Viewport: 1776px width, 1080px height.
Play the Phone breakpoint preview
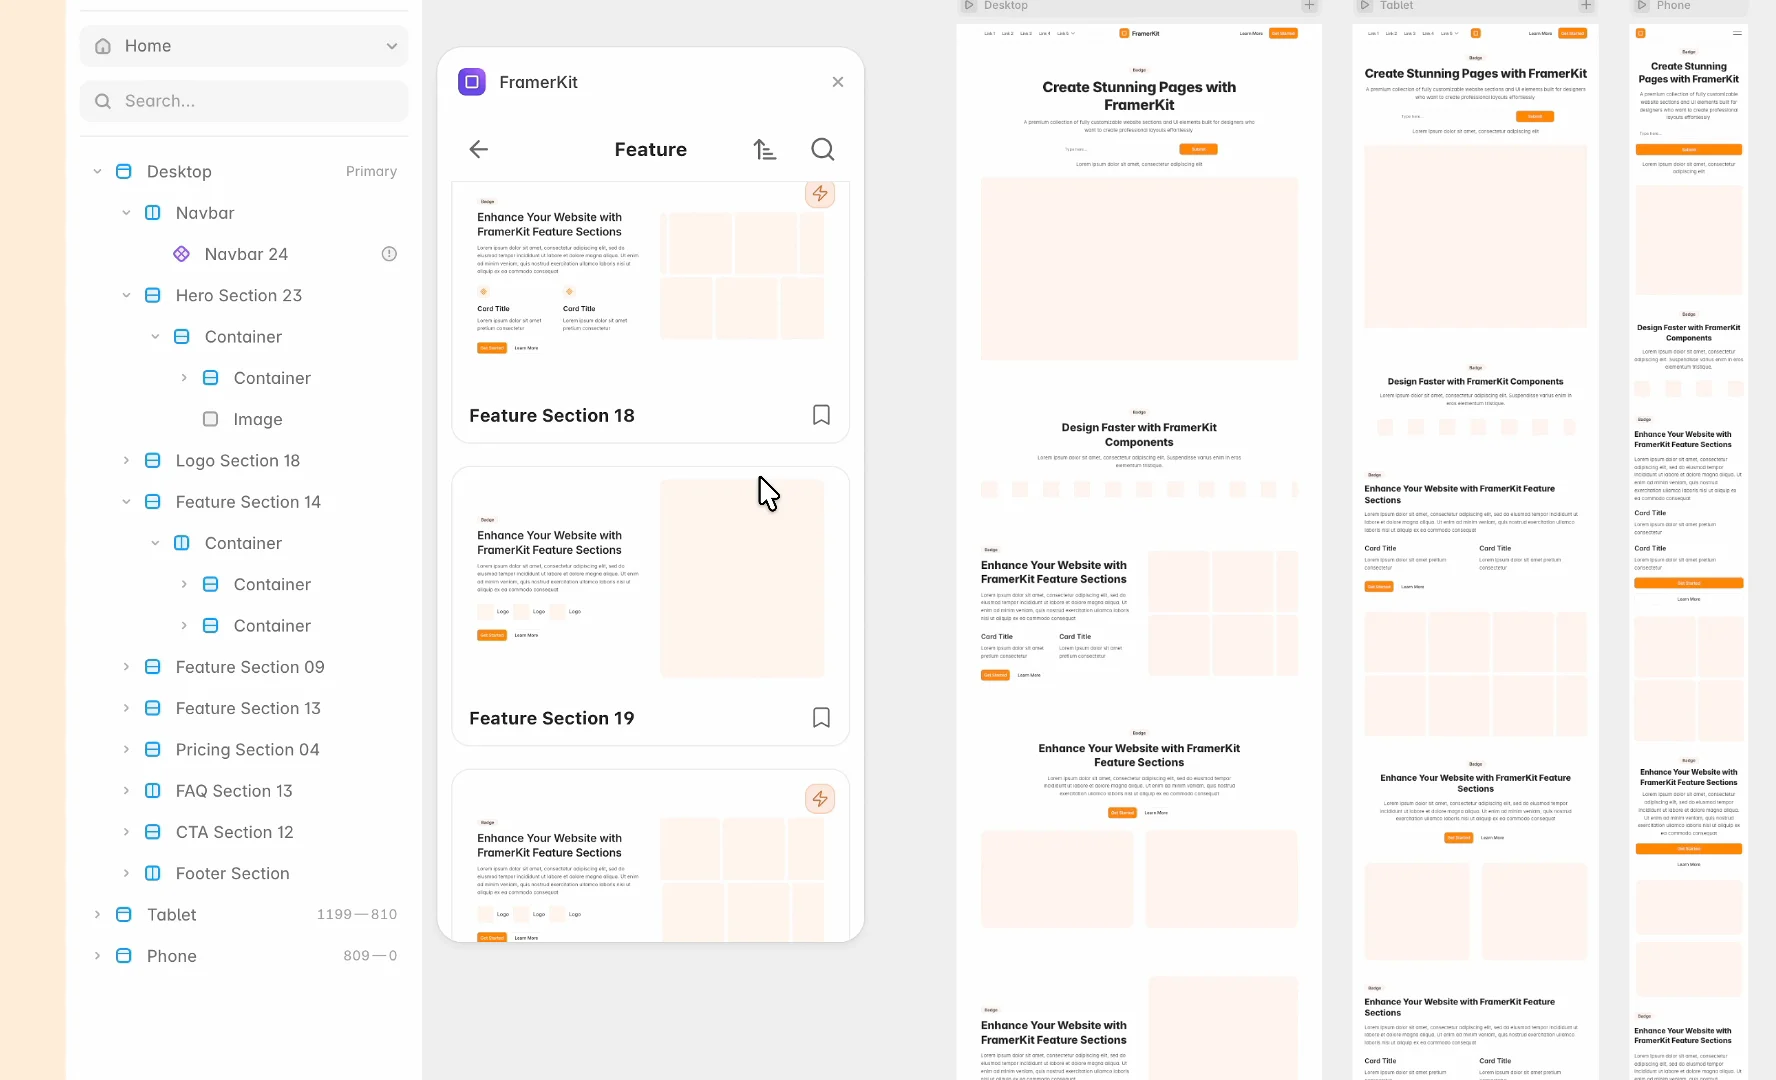coord(1640,5)
